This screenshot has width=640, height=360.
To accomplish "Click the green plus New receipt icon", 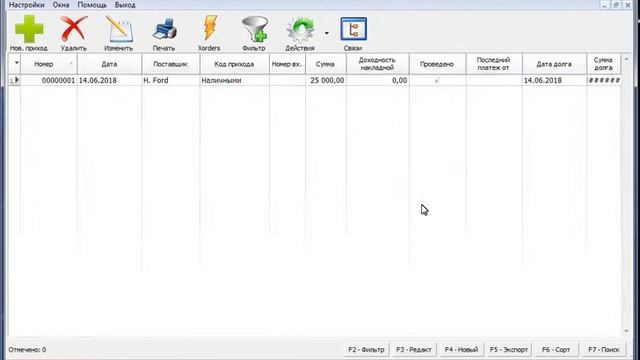I will click(x=29, y=29).
